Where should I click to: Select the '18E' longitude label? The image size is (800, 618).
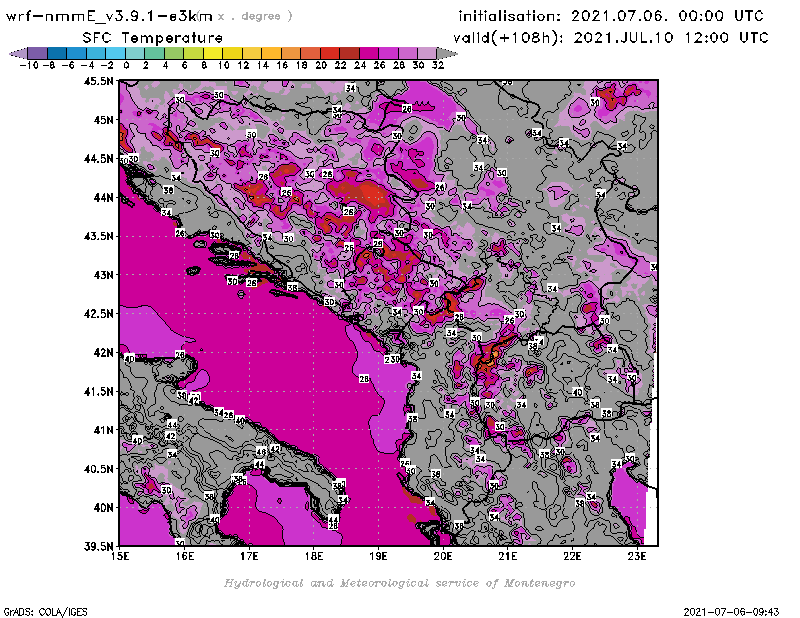pyautogui.click(x=314, y=556)
